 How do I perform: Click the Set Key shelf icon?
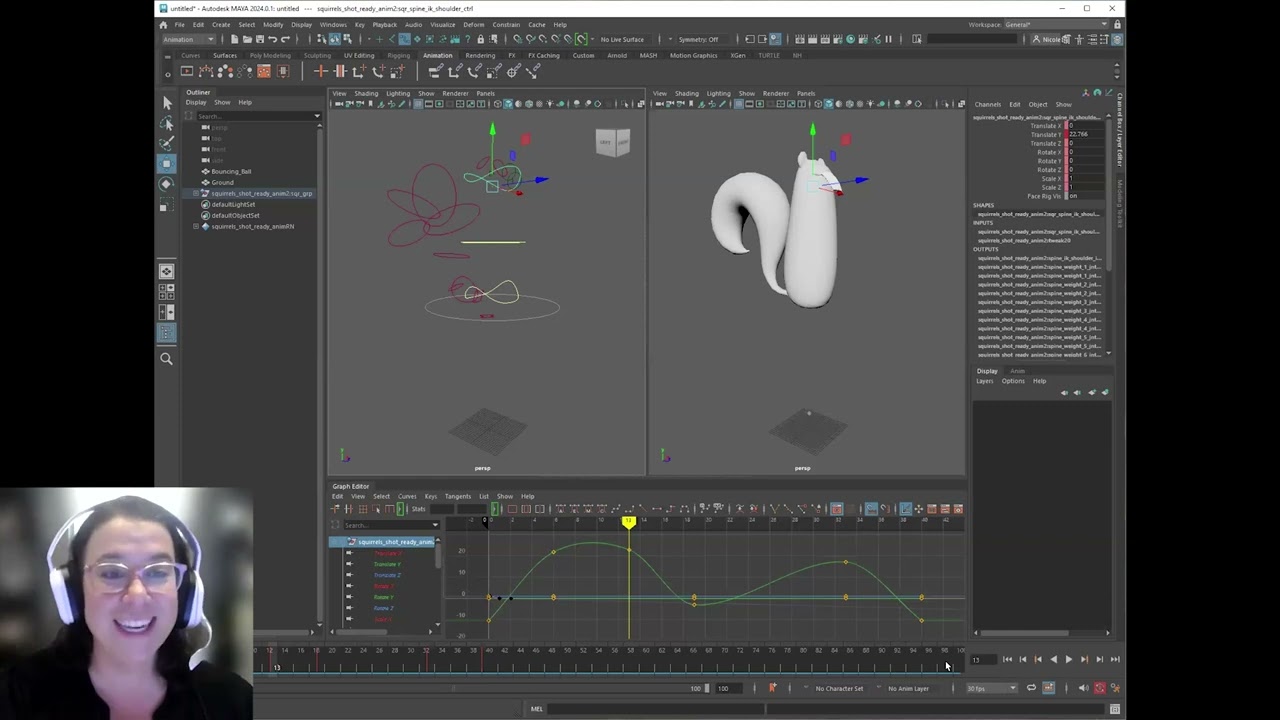pyautogui.click(x=321, y=71)
